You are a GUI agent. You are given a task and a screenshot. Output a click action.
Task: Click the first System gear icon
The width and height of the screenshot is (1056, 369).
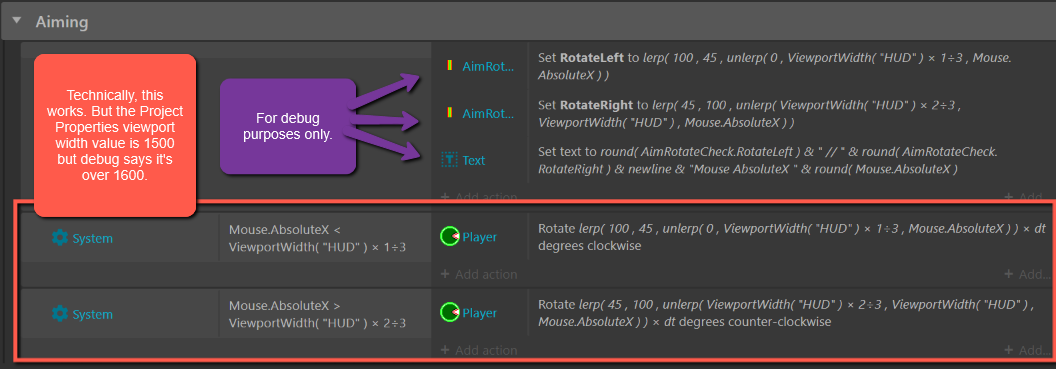click(60, 238)
